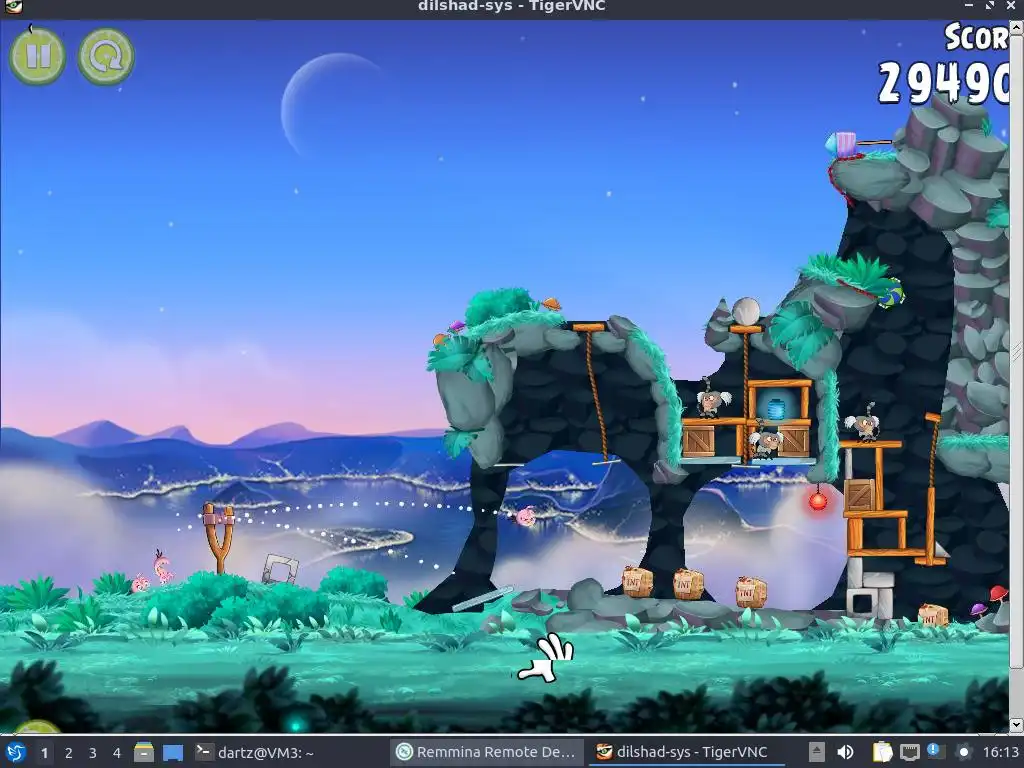Switch to workspace 1
Screen dimensions: 1024x768
tap(44, 753)
